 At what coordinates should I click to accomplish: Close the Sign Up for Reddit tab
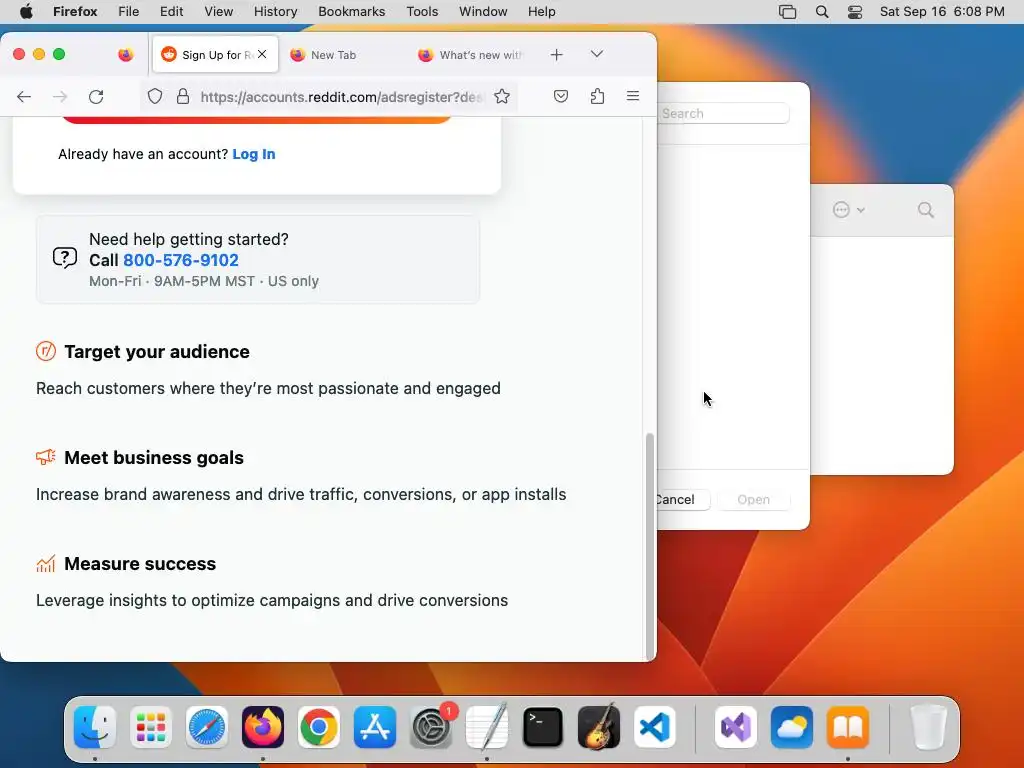(262, 54)
